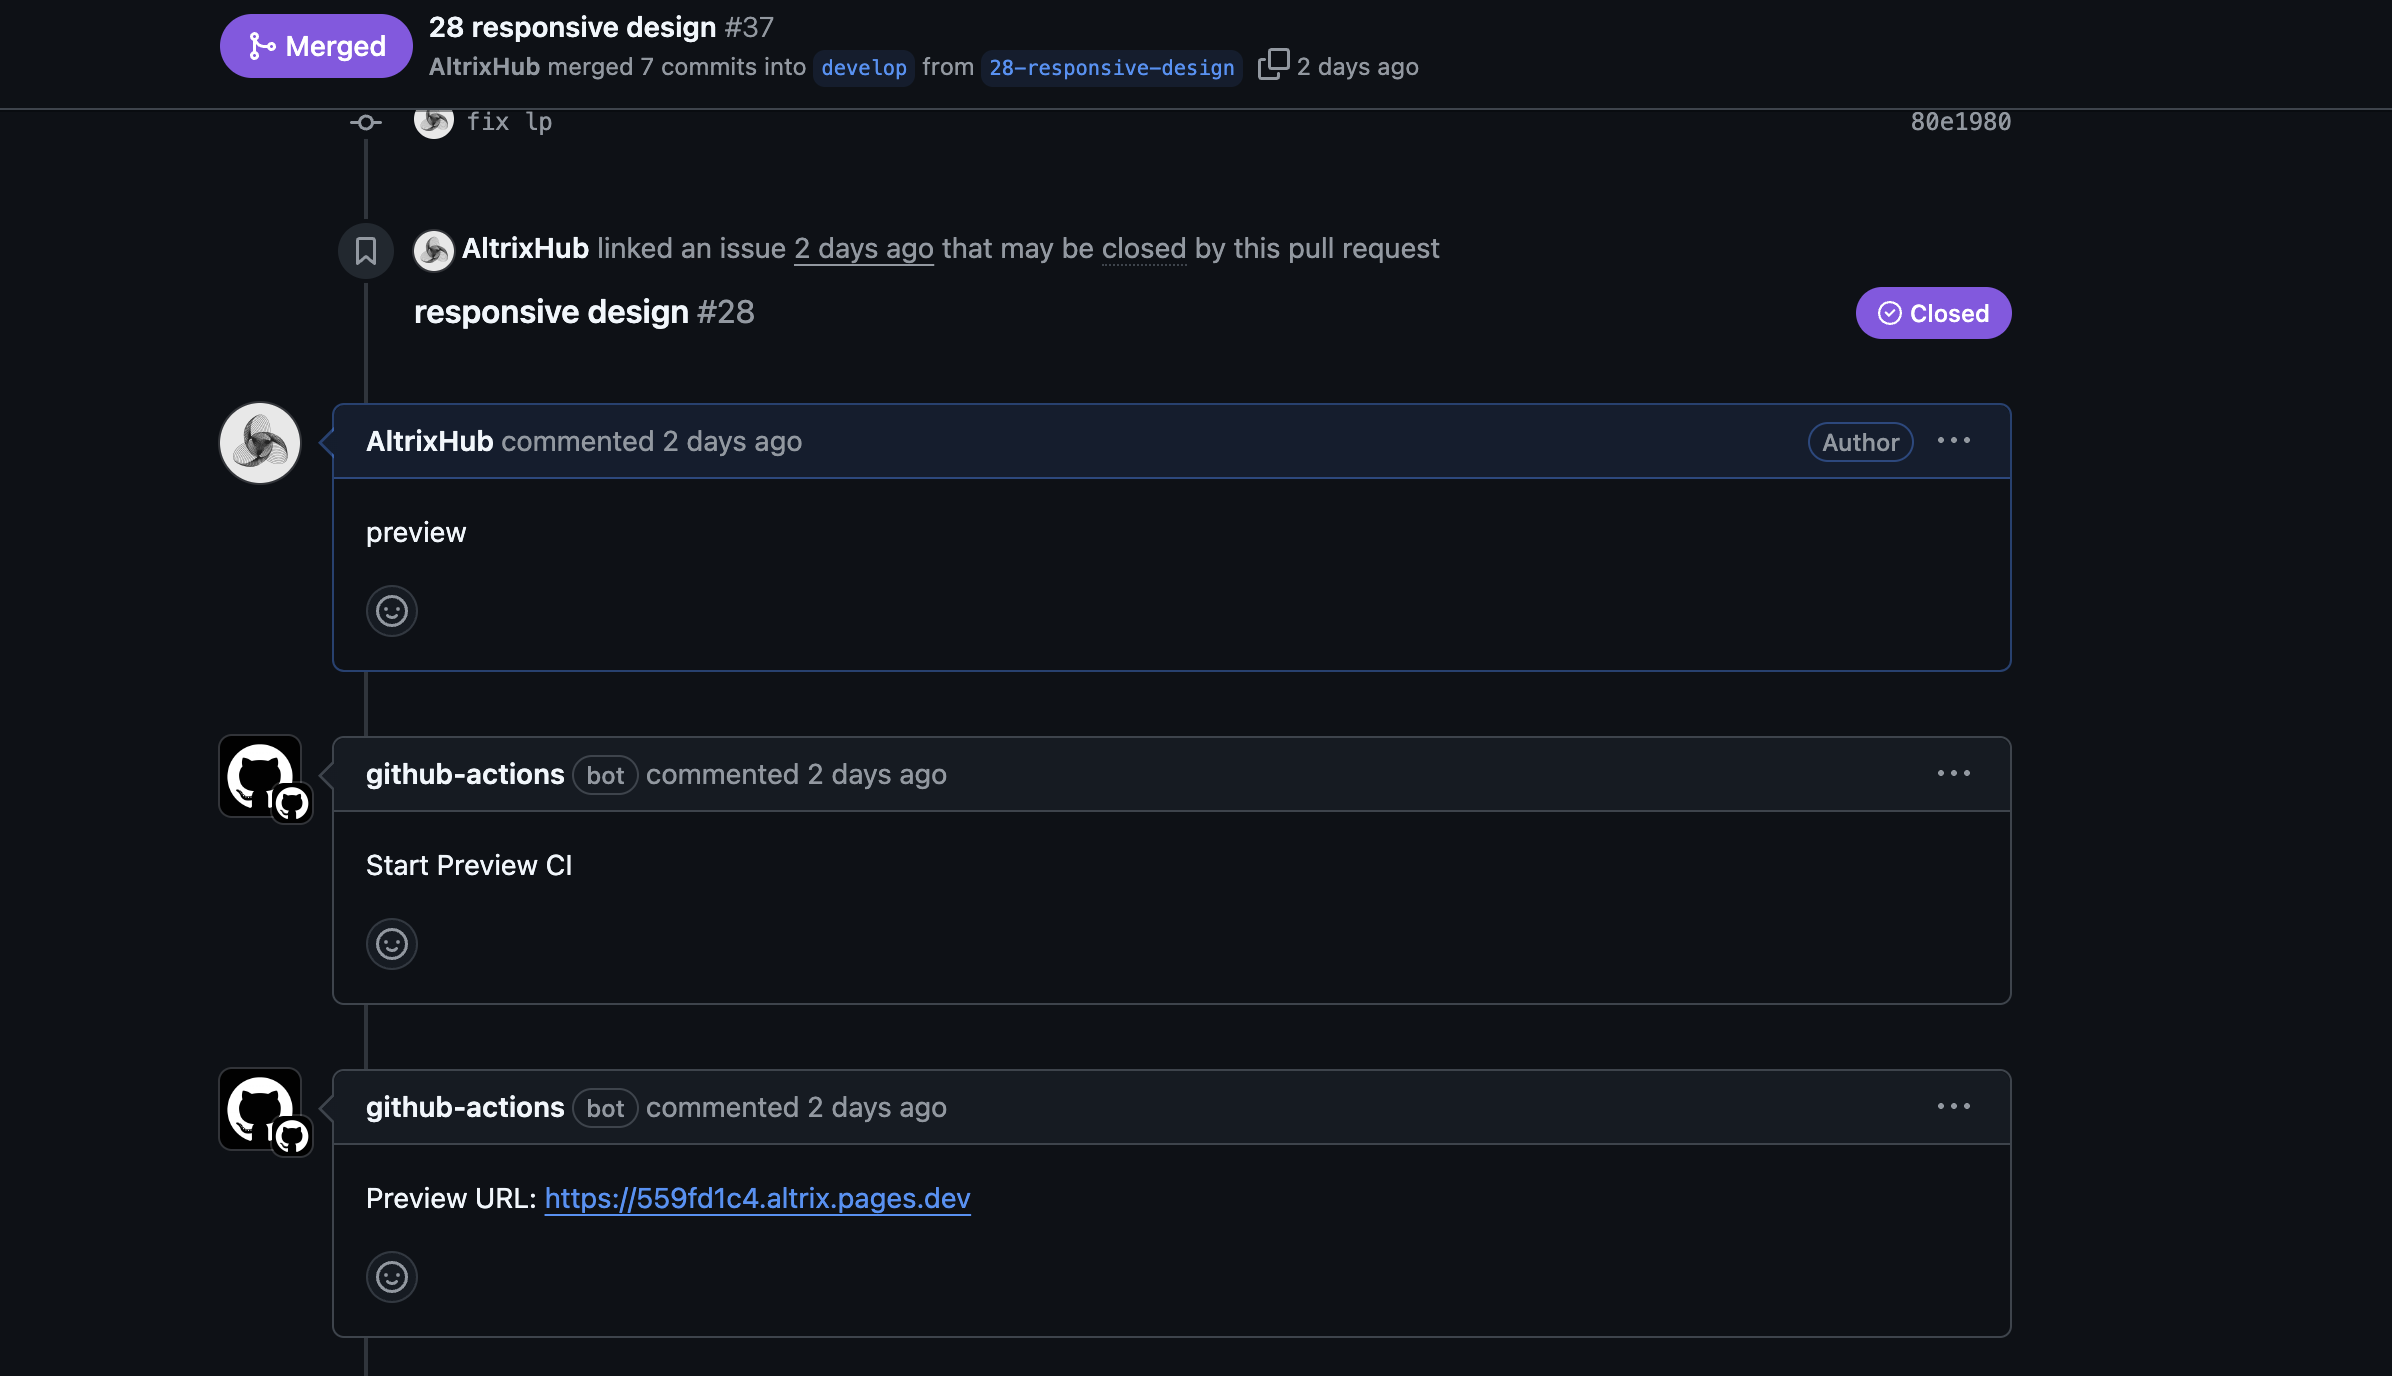Click the Closed status badge on issue #28
The image size is (2392, 1376).
tap(1933, 313)
